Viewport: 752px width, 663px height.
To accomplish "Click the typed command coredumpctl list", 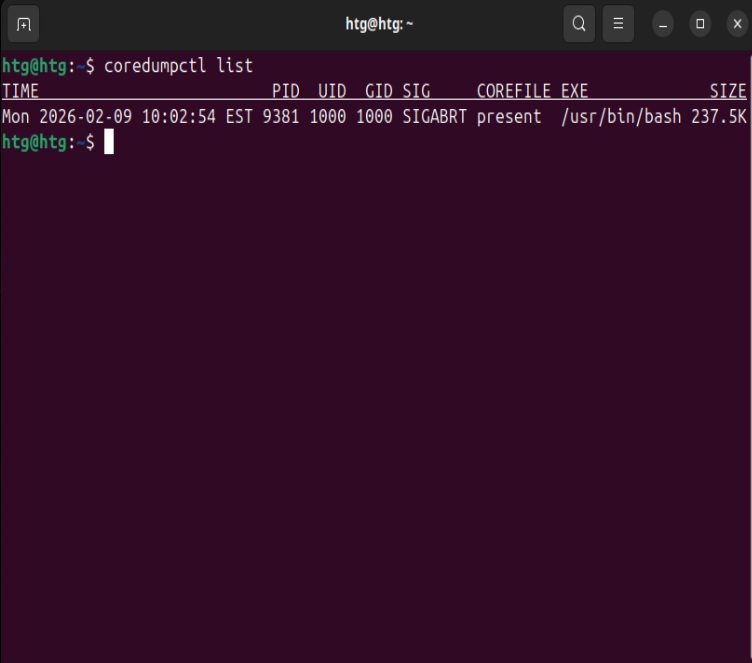I will tap(178, 66).
